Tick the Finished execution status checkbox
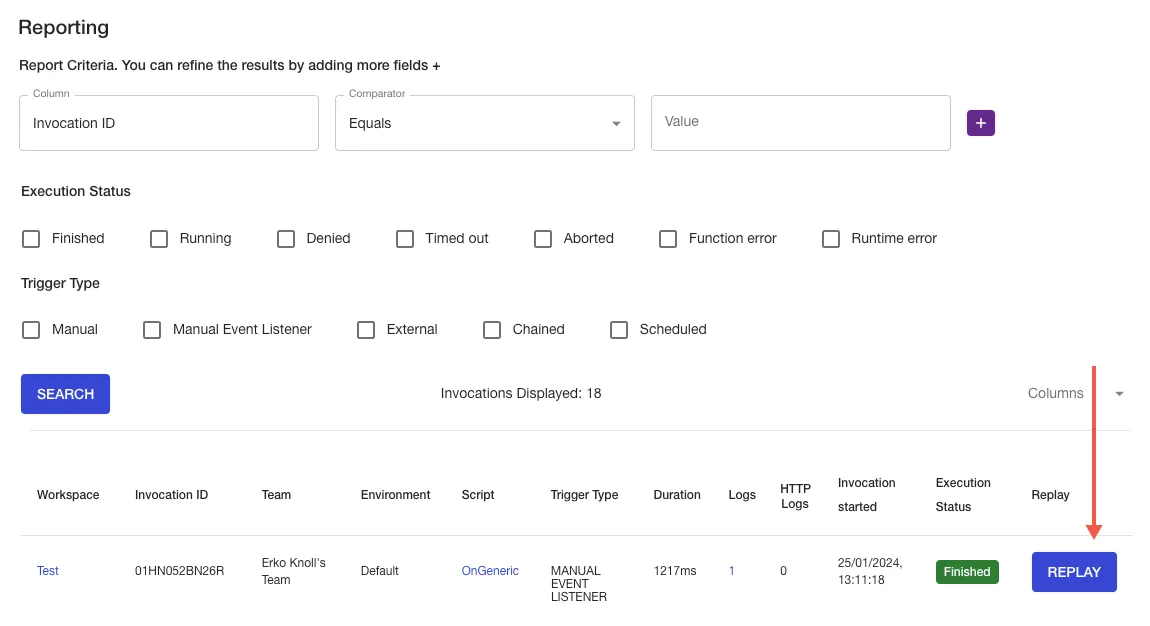 tap(31, 239)
